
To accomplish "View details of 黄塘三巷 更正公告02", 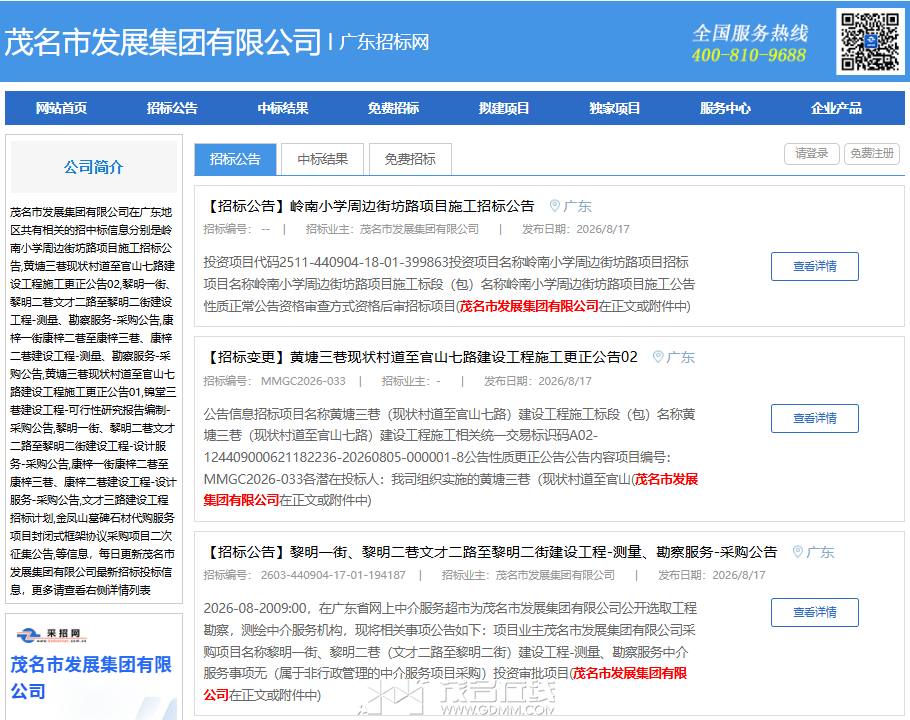I will 815,418.
